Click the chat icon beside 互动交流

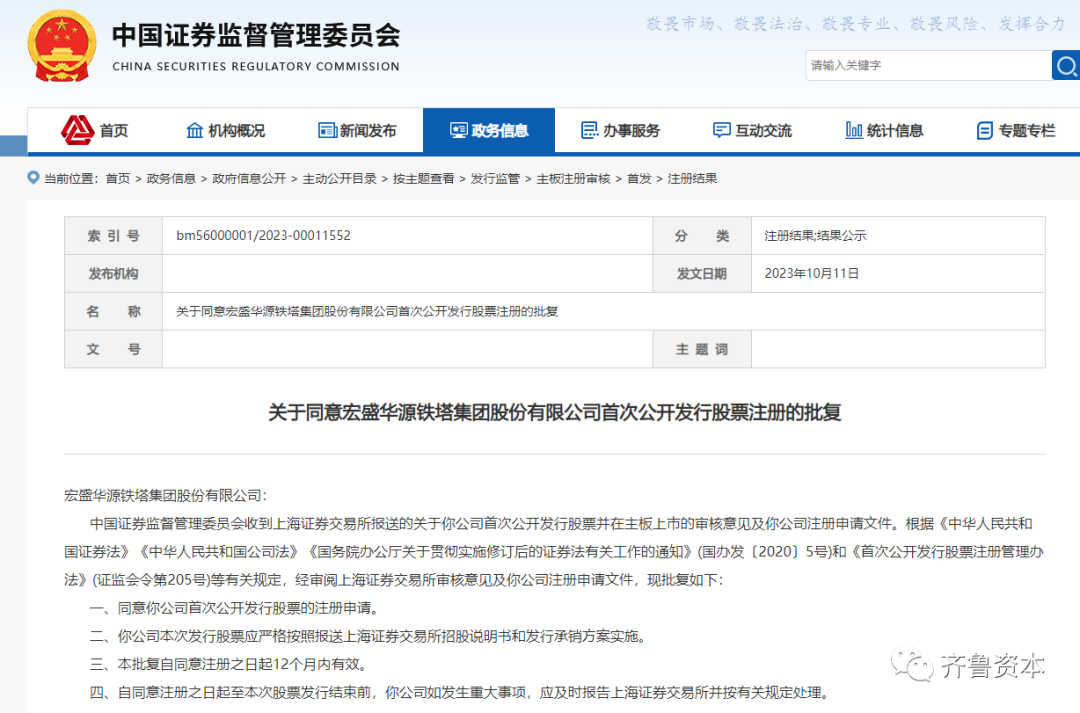[721, 130]
